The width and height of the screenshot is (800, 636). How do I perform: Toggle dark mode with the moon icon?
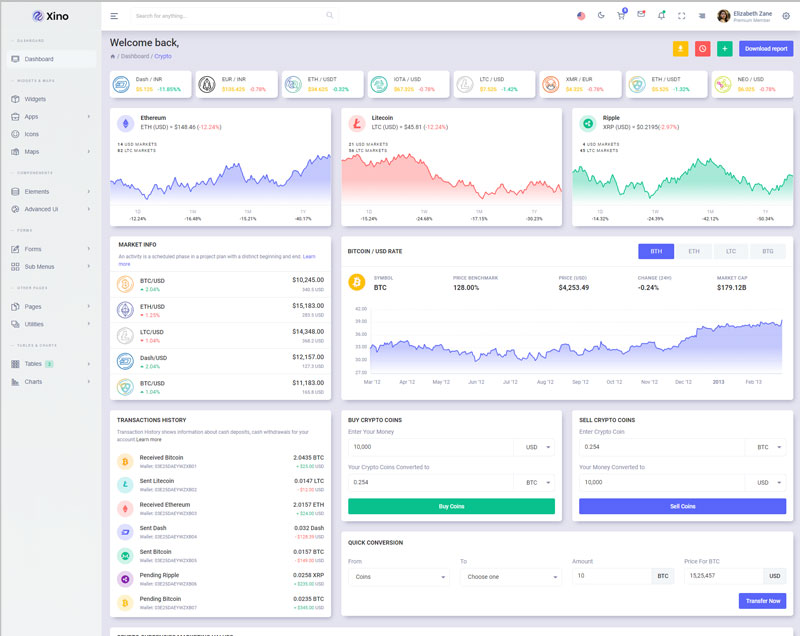tap(601, 16)
